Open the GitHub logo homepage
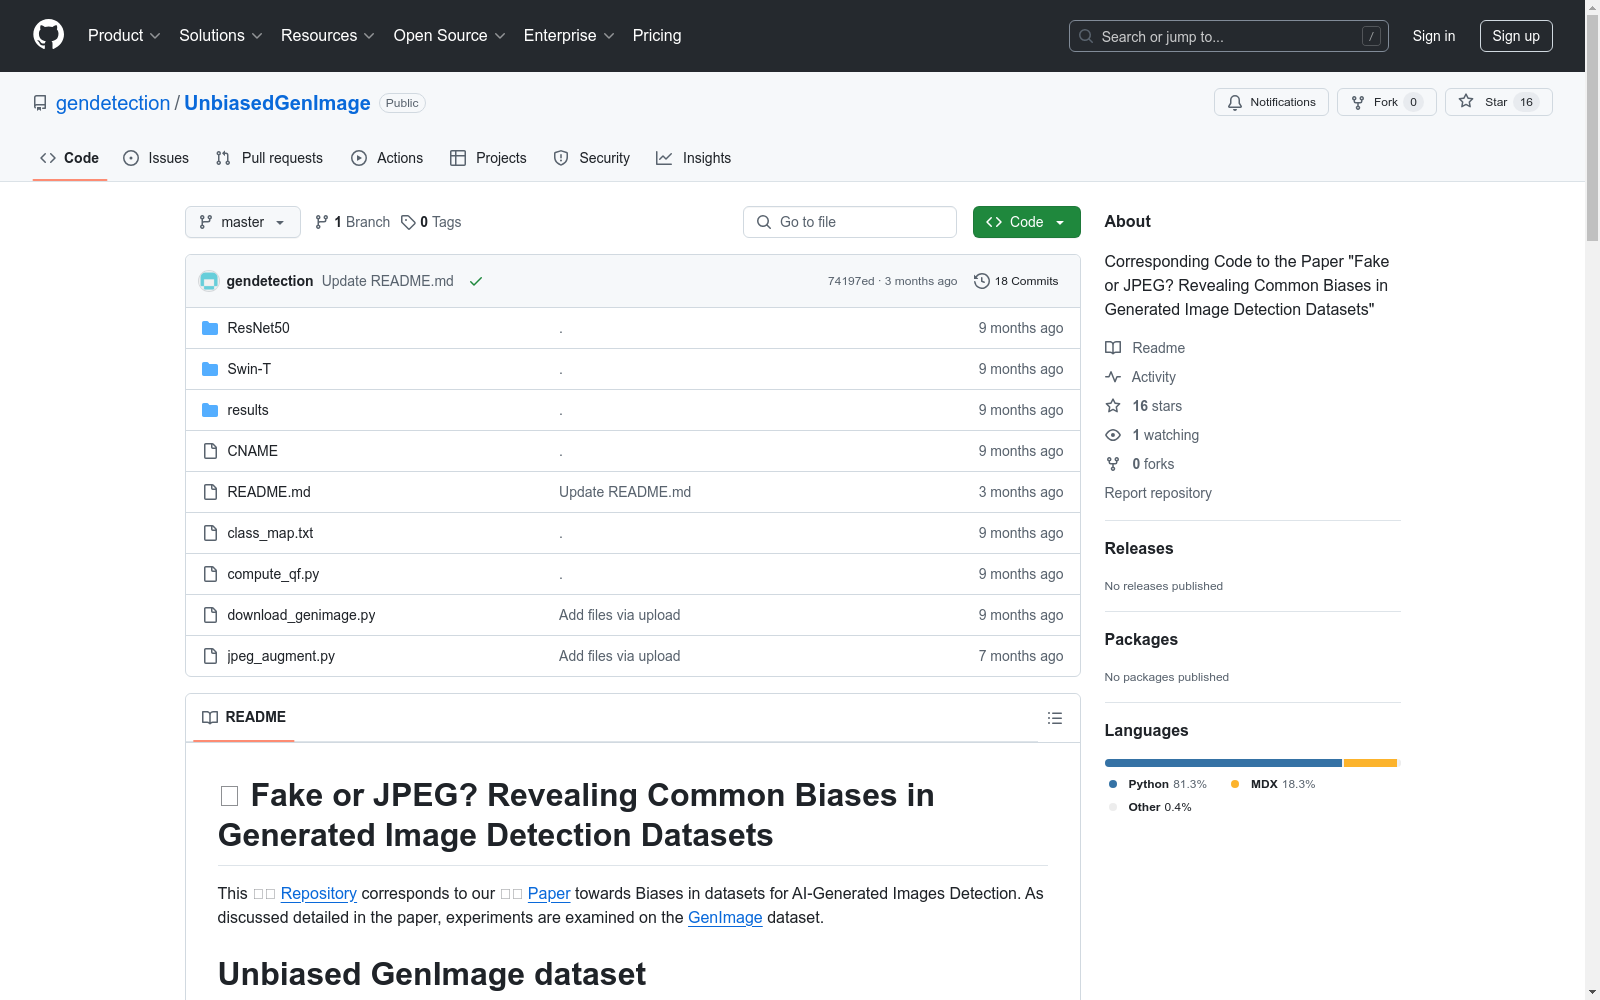This screenshot has height=1000, width=1600. pyautogui.click(x=48, y=35)
